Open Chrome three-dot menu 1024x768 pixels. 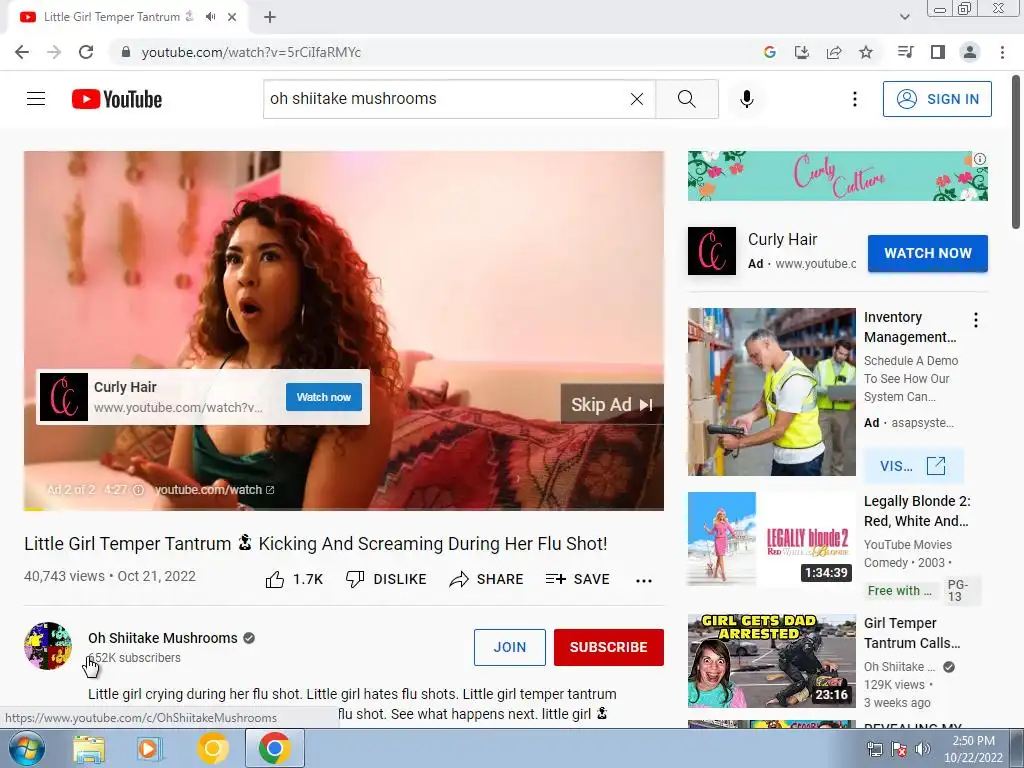point(1002,52)
